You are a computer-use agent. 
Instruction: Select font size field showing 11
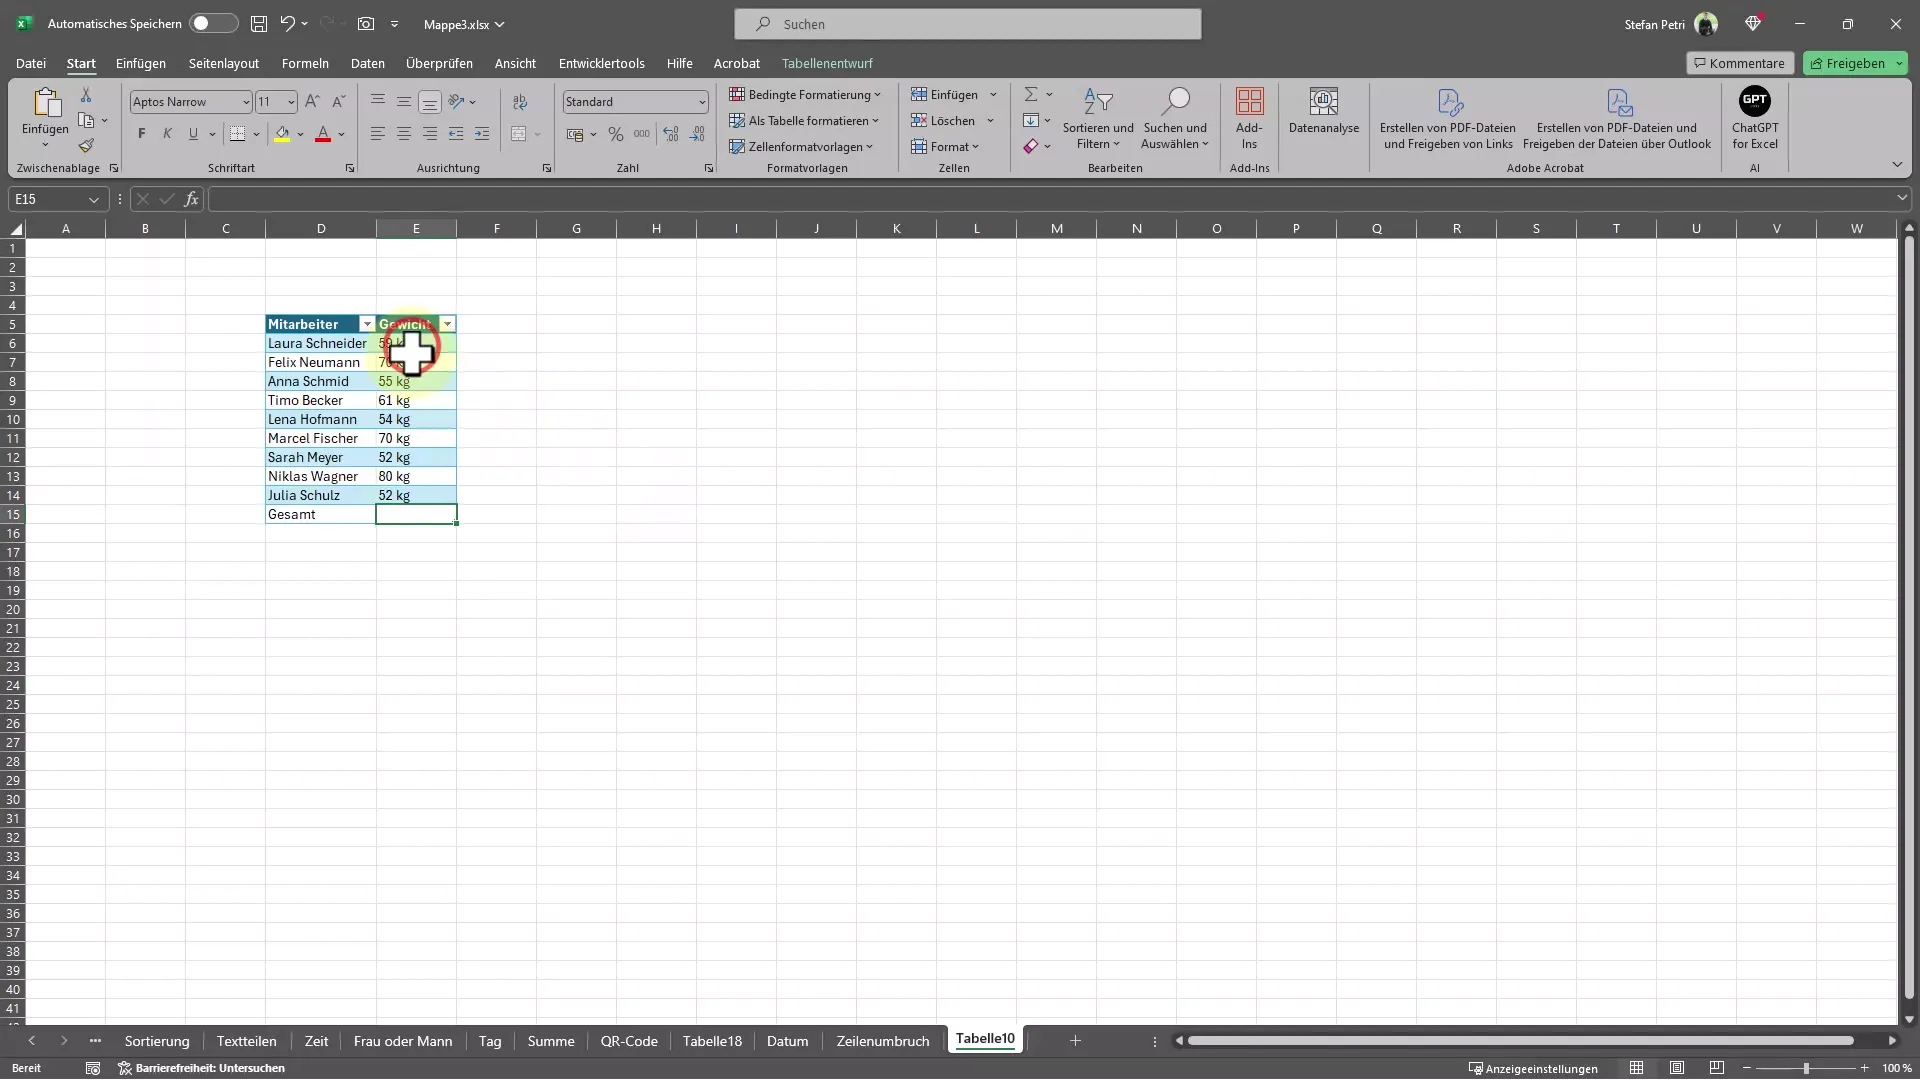coord(269,102)
